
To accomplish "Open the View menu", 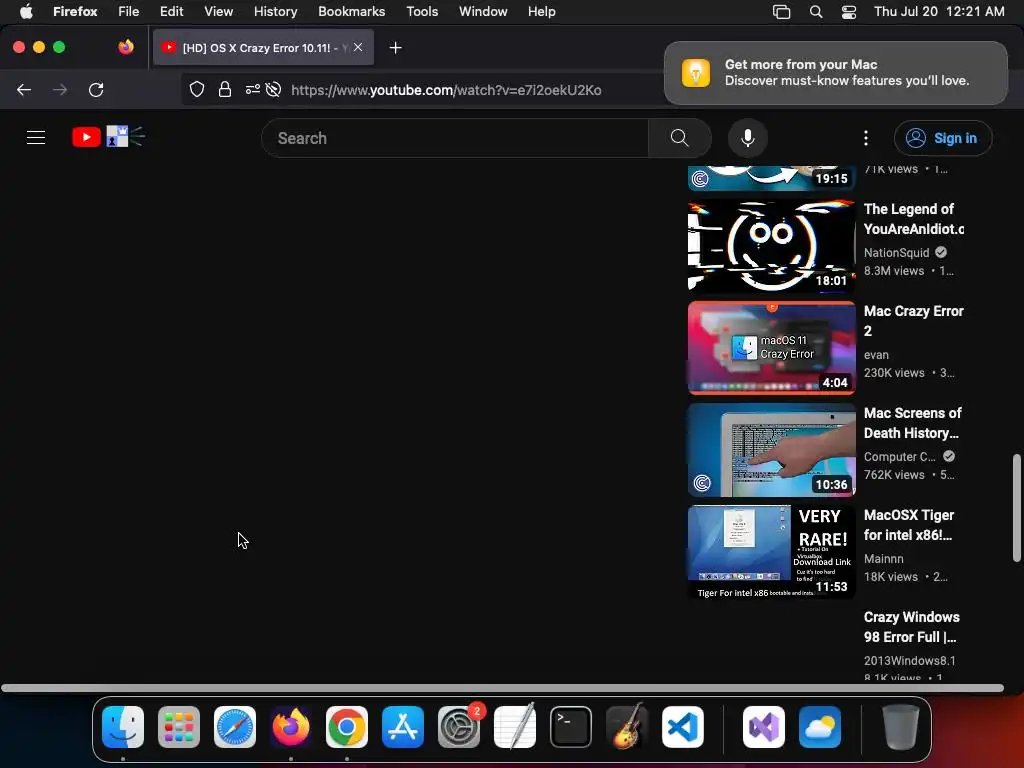I will pyautogui.click(x=218, y=11).
